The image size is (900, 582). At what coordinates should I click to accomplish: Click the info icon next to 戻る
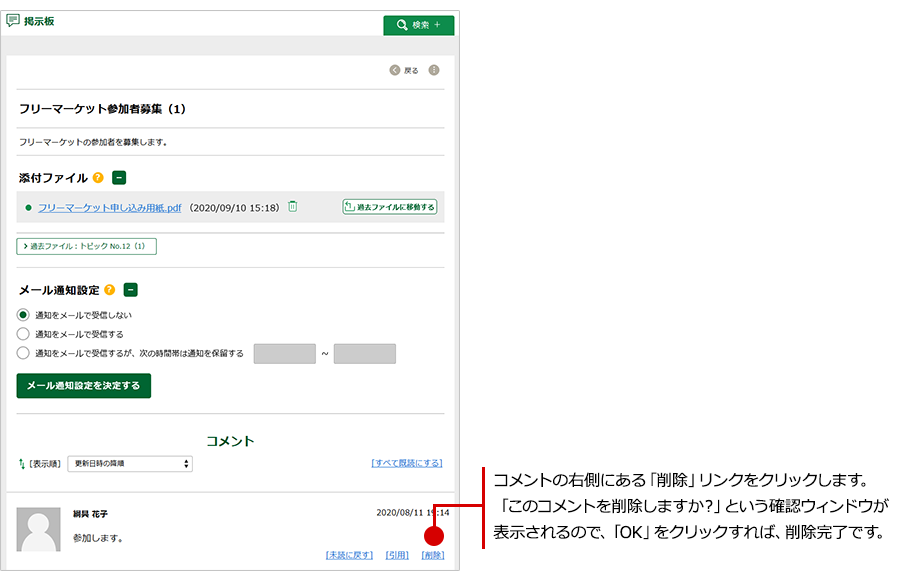tap(434, 70)
